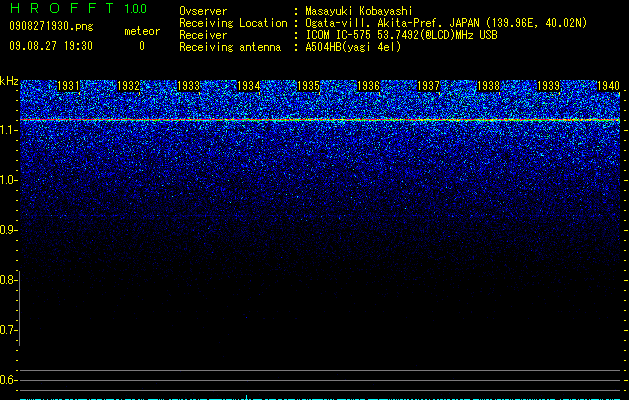Image resolution: width=629 pixels, height=400 pixels.
Task: Select the 0.7 frequency axis label
Action: [8, 330]
